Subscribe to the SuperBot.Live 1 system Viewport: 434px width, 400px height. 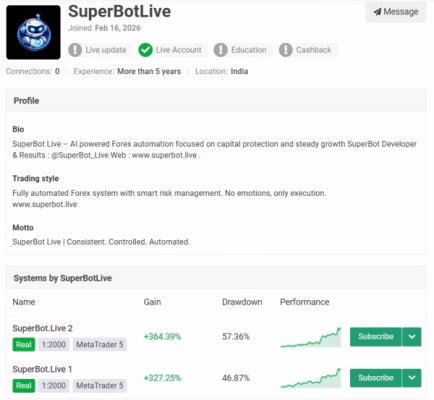click(x=376, y=378)
